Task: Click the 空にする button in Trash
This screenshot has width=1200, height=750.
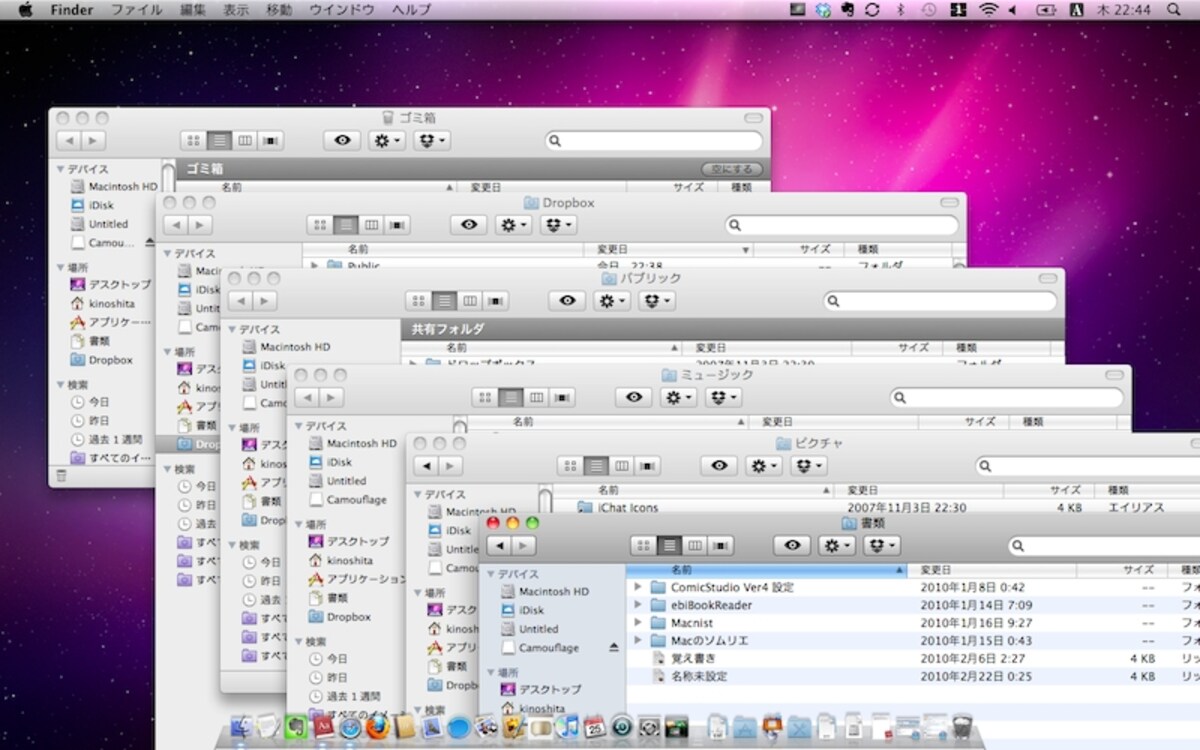Action: (732, 169)
